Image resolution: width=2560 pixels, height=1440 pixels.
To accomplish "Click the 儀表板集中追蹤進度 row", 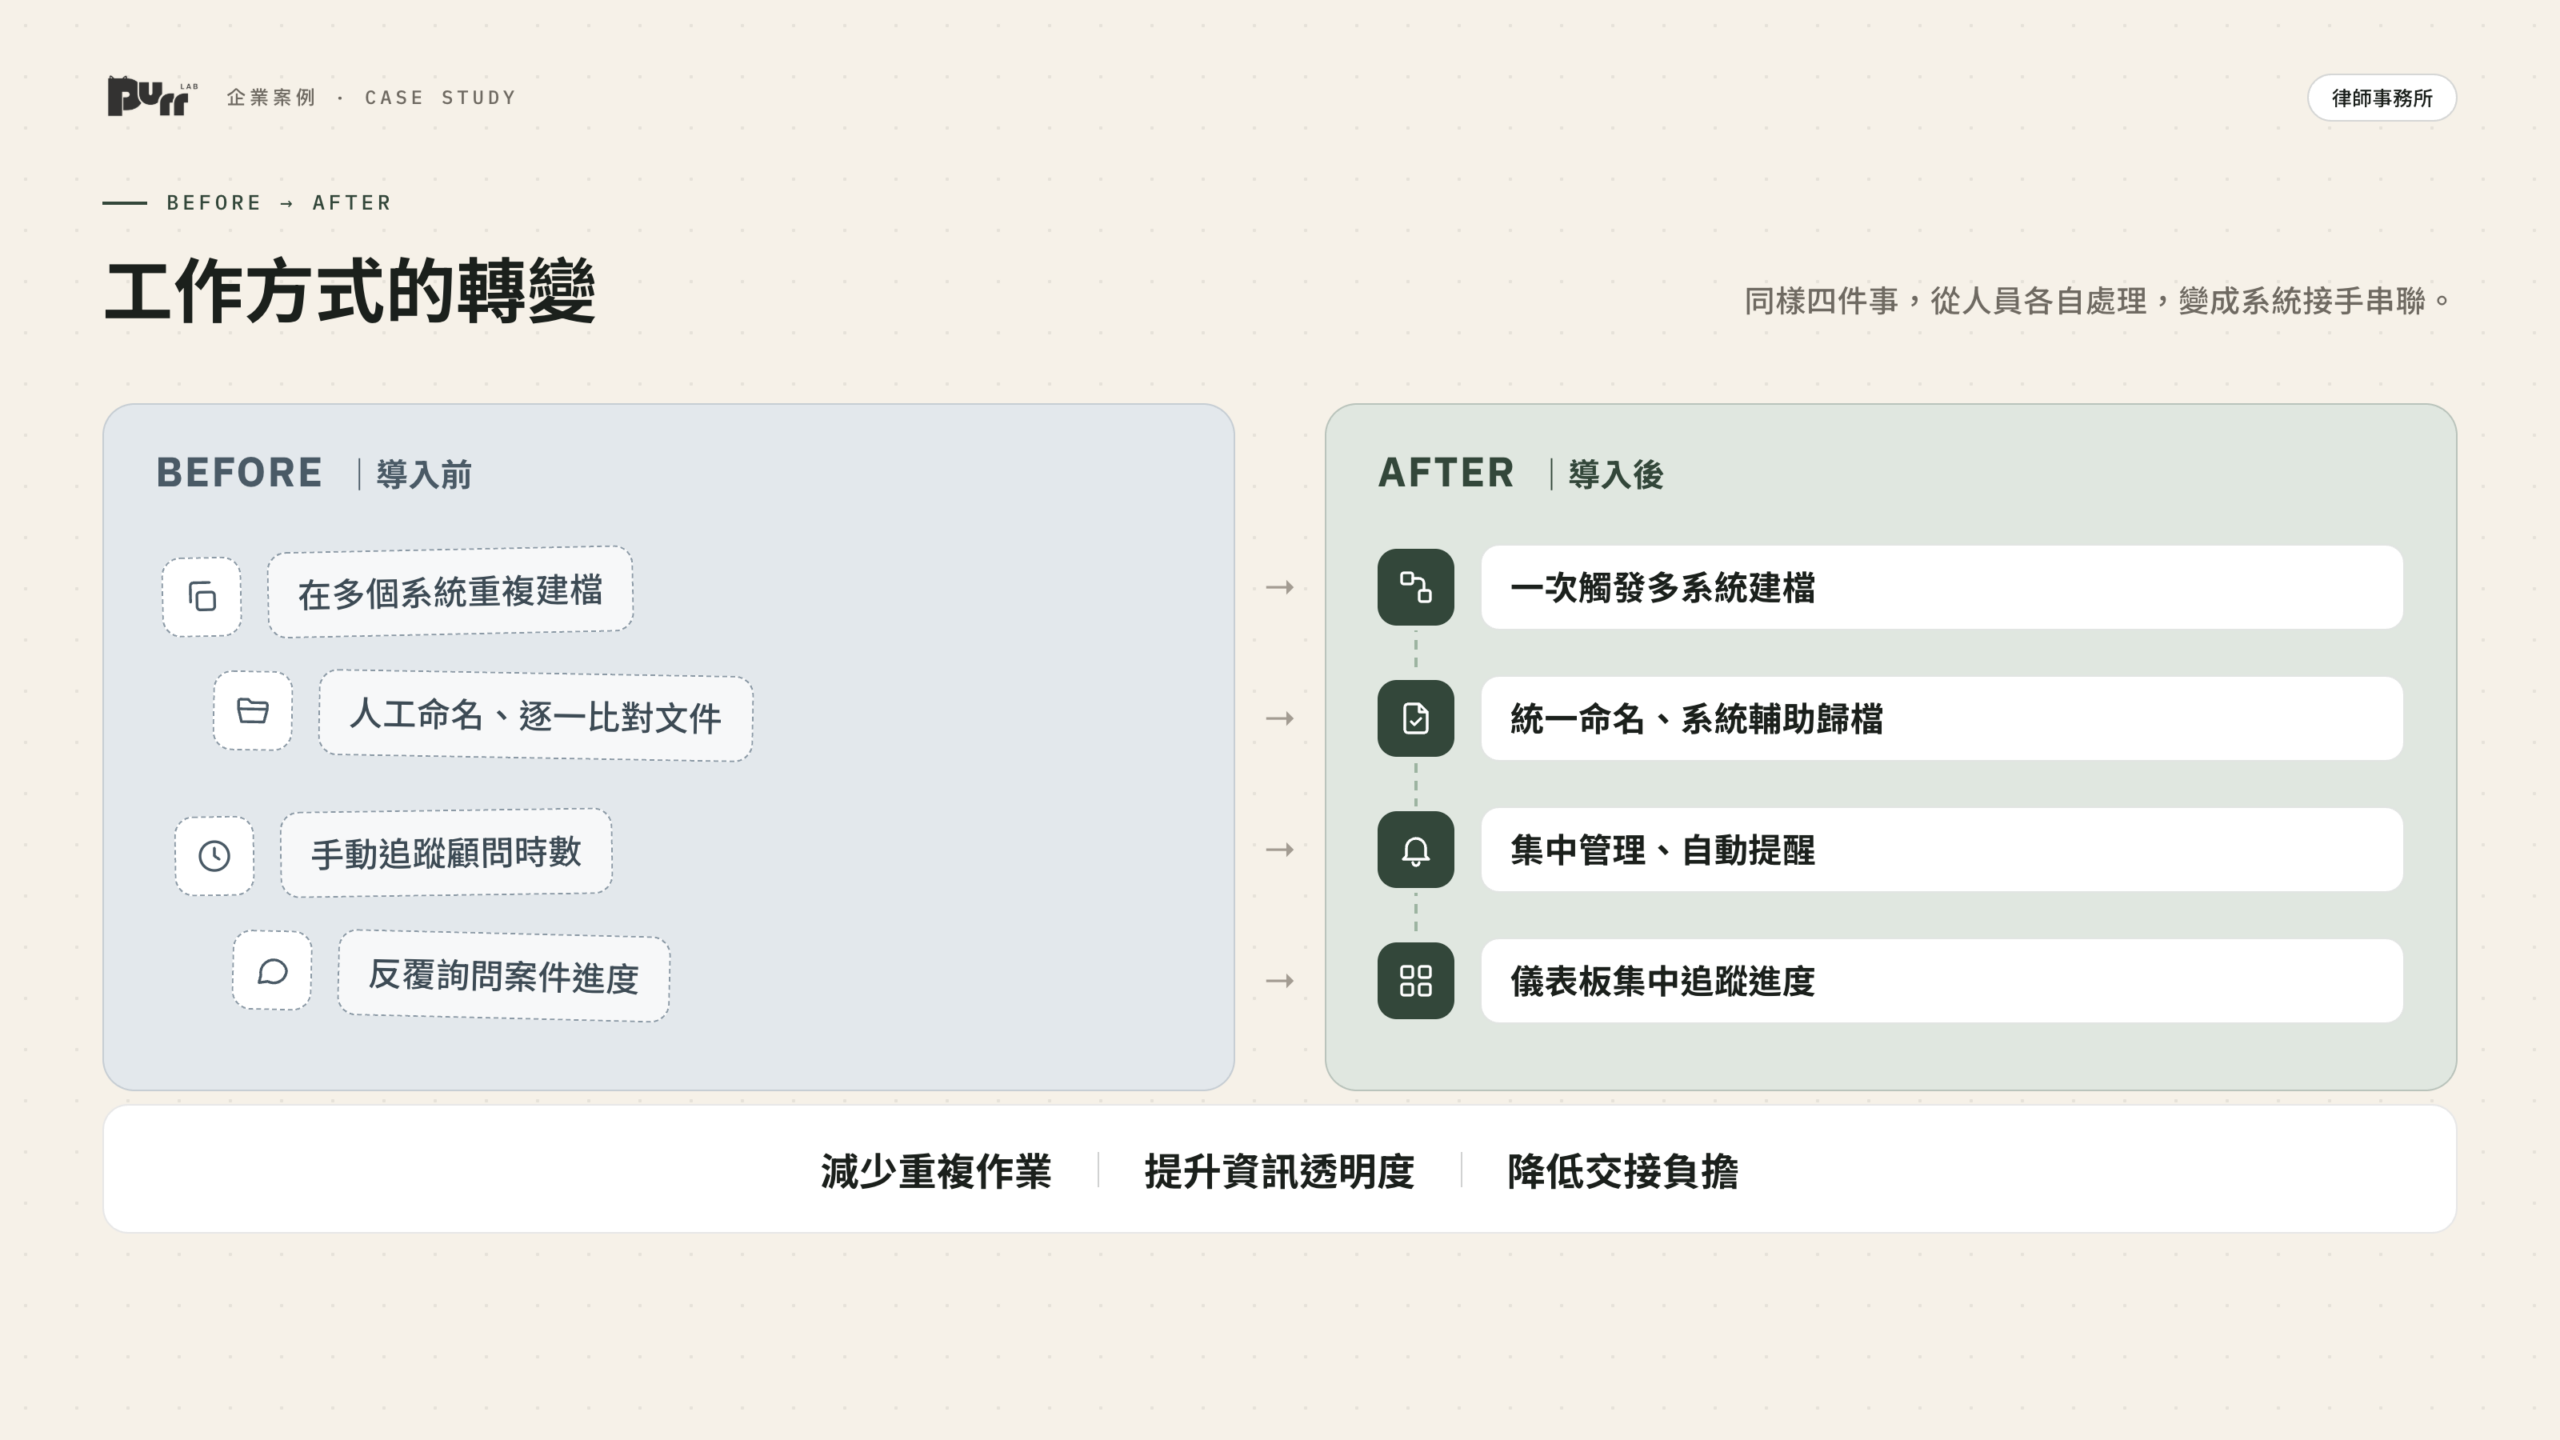I will [x=1941, y=980].
